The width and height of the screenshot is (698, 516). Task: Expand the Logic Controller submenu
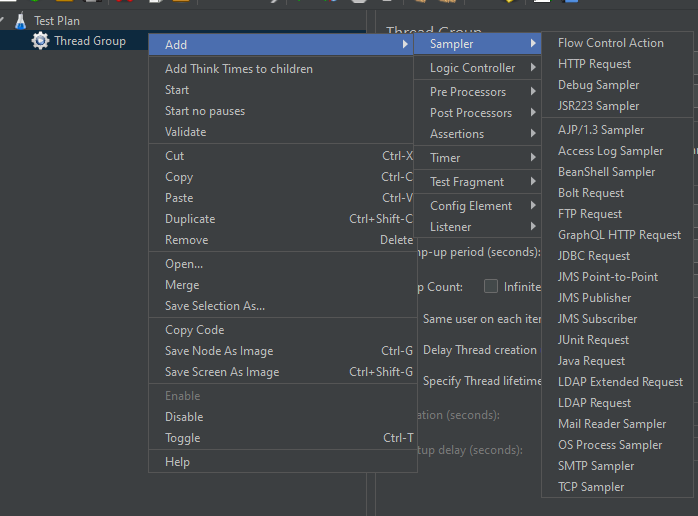coord(477,68)
